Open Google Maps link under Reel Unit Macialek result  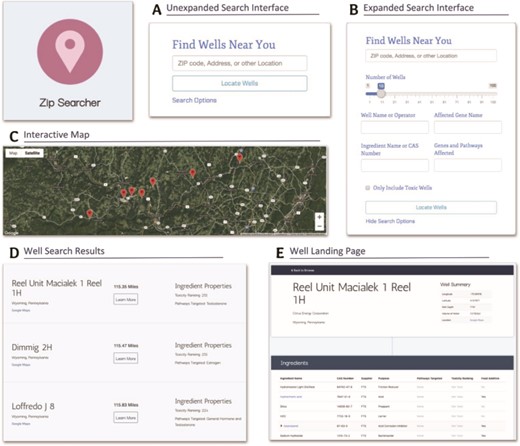click(x=21, y=310)
